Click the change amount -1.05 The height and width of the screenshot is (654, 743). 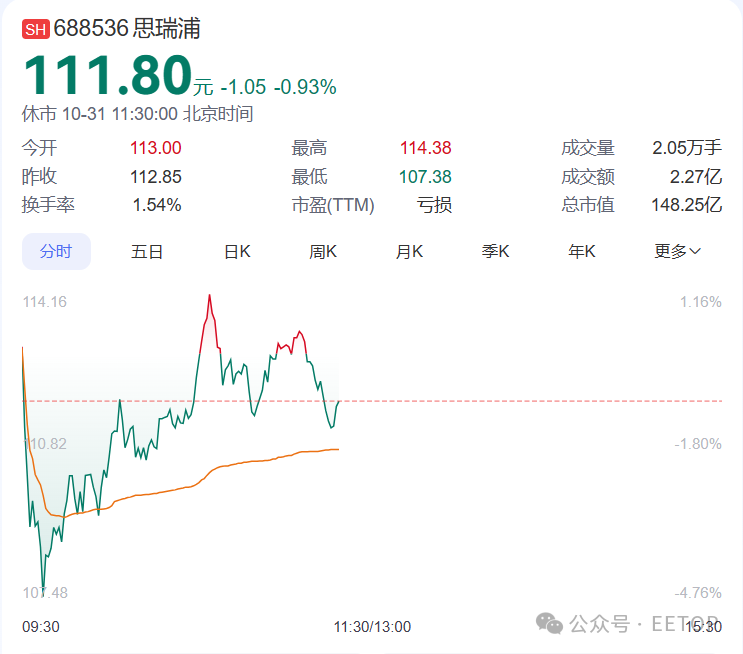click(x=244, y=87)
